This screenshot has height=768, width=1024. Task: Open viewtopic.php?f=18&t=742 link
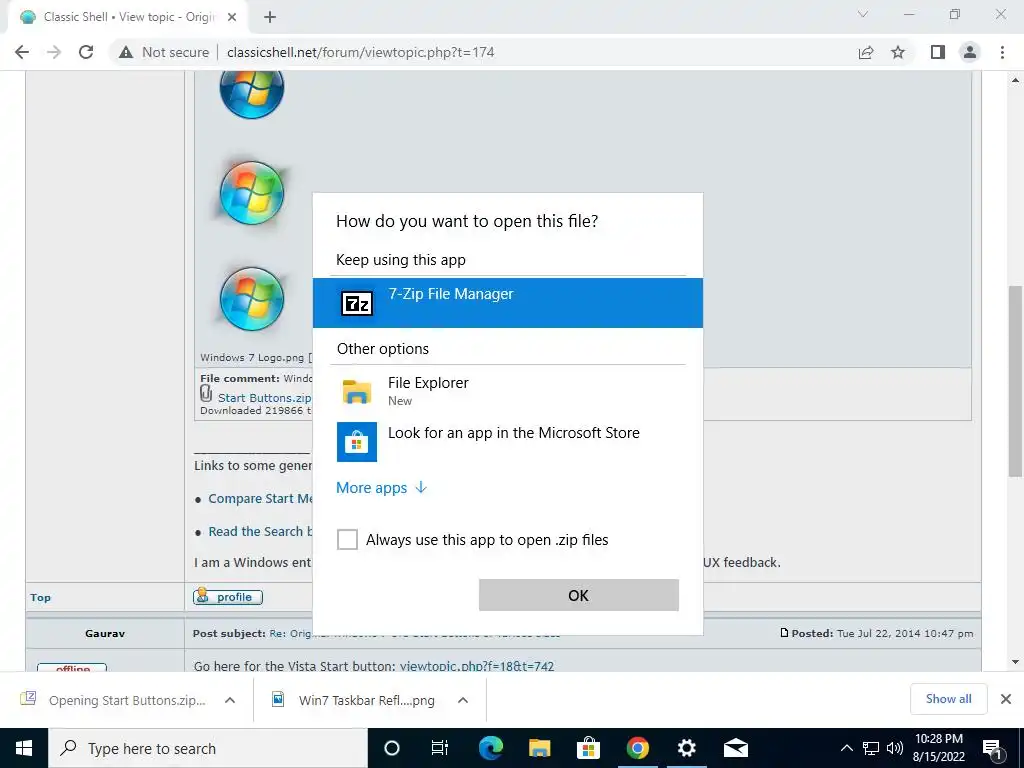coord(477,666)
